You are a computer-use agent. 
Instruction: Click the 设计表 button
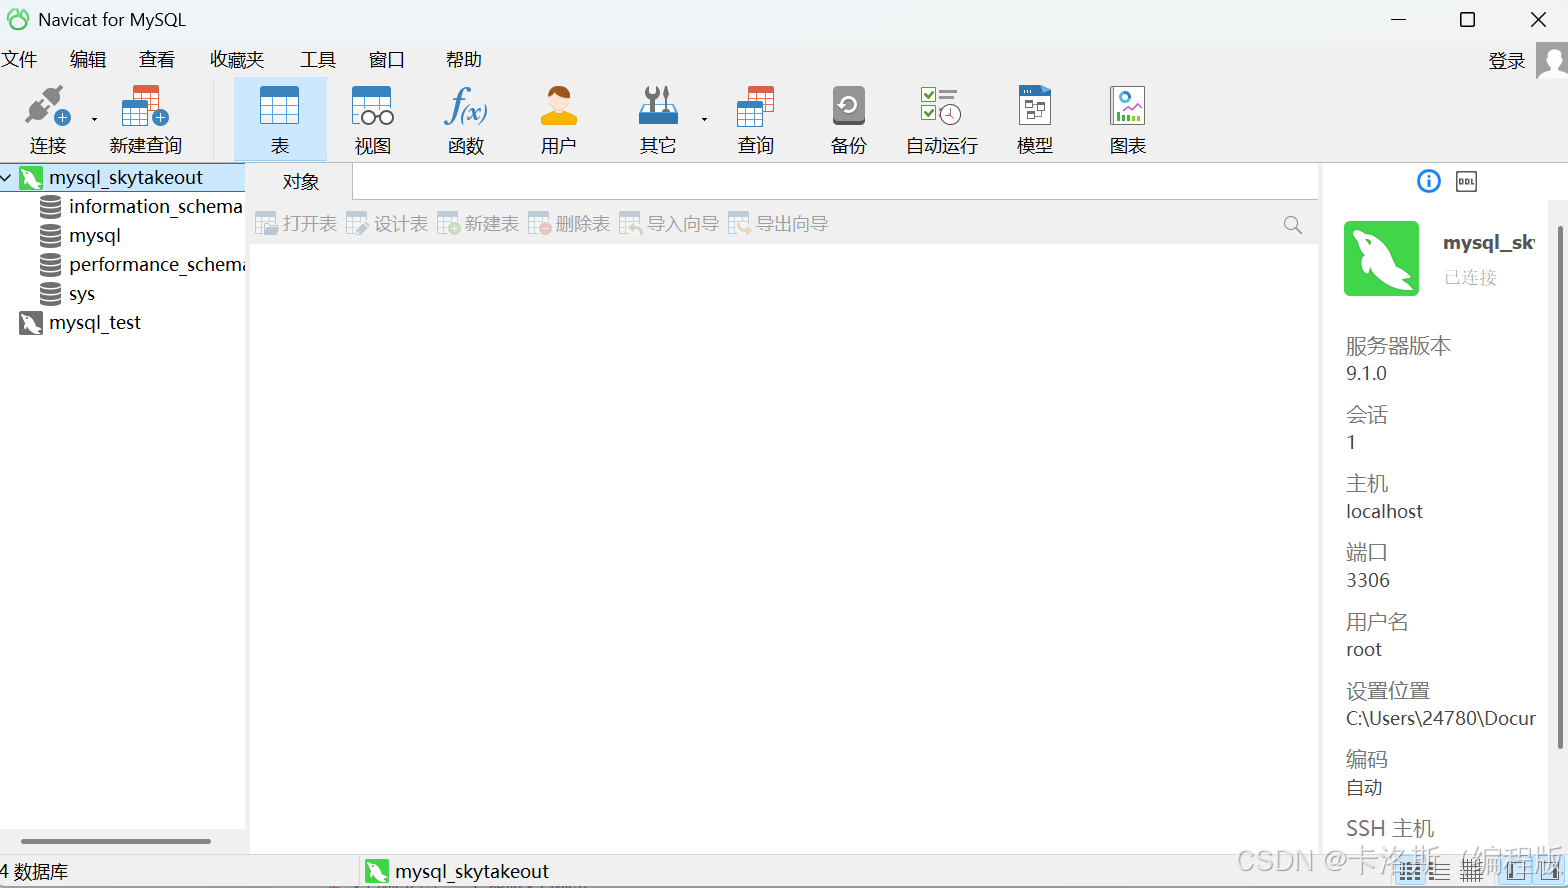pyautogui.click(x=387, y=224)
